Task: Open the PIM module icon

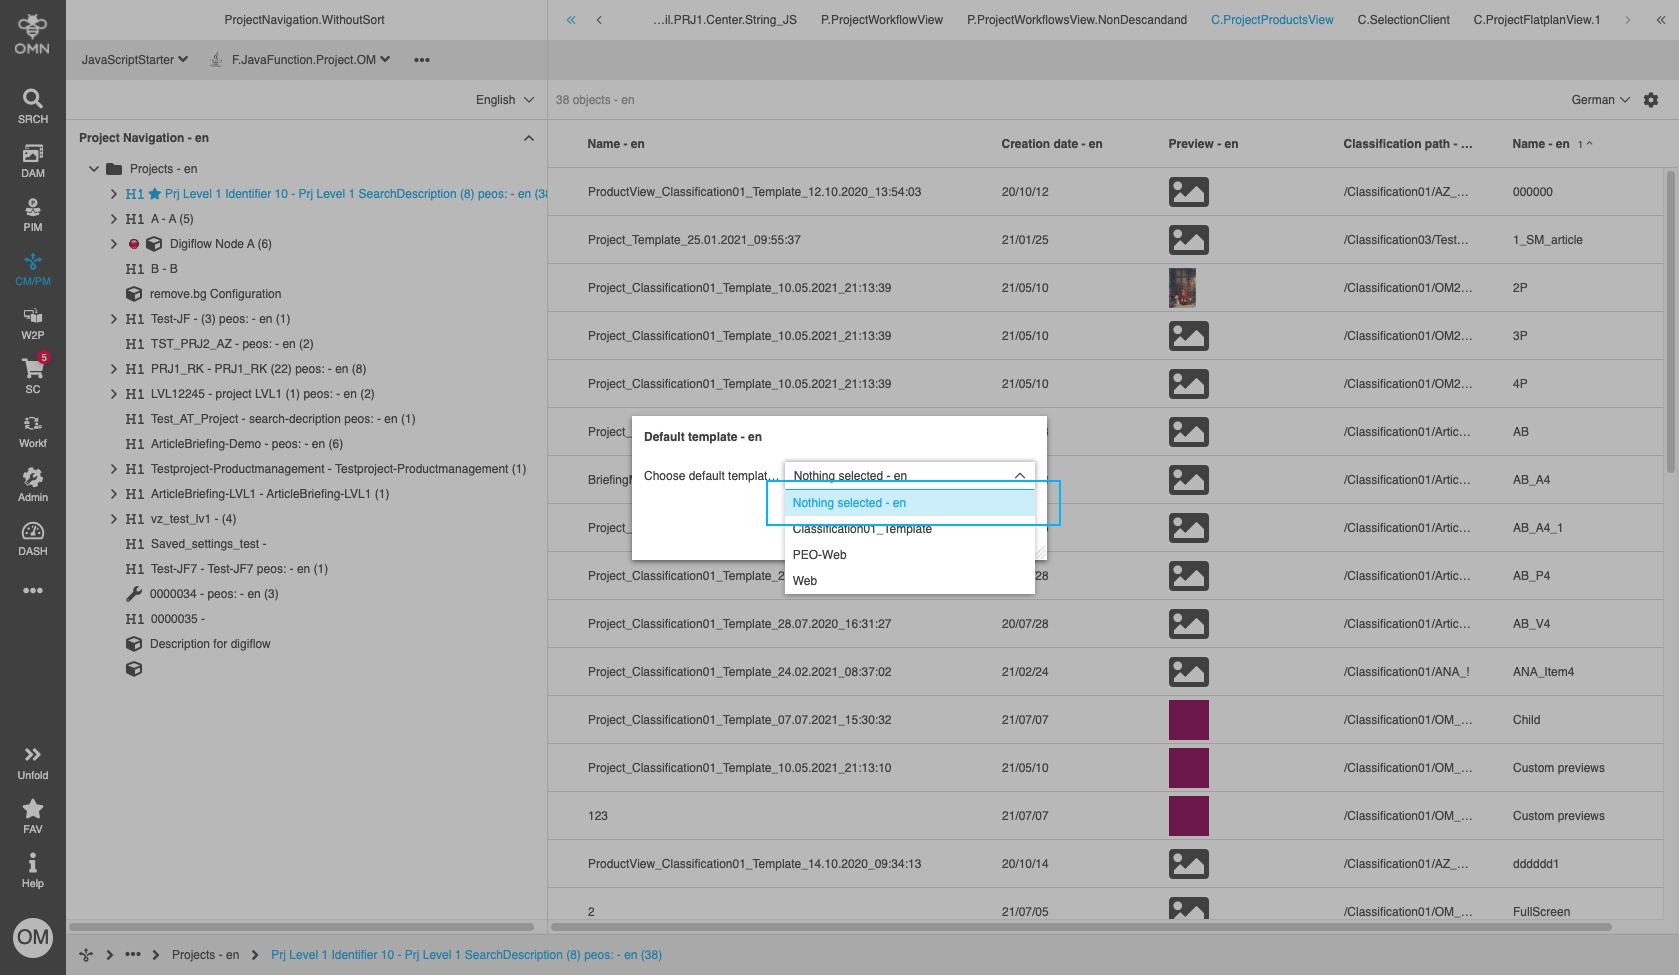Action: coord(32,214)
